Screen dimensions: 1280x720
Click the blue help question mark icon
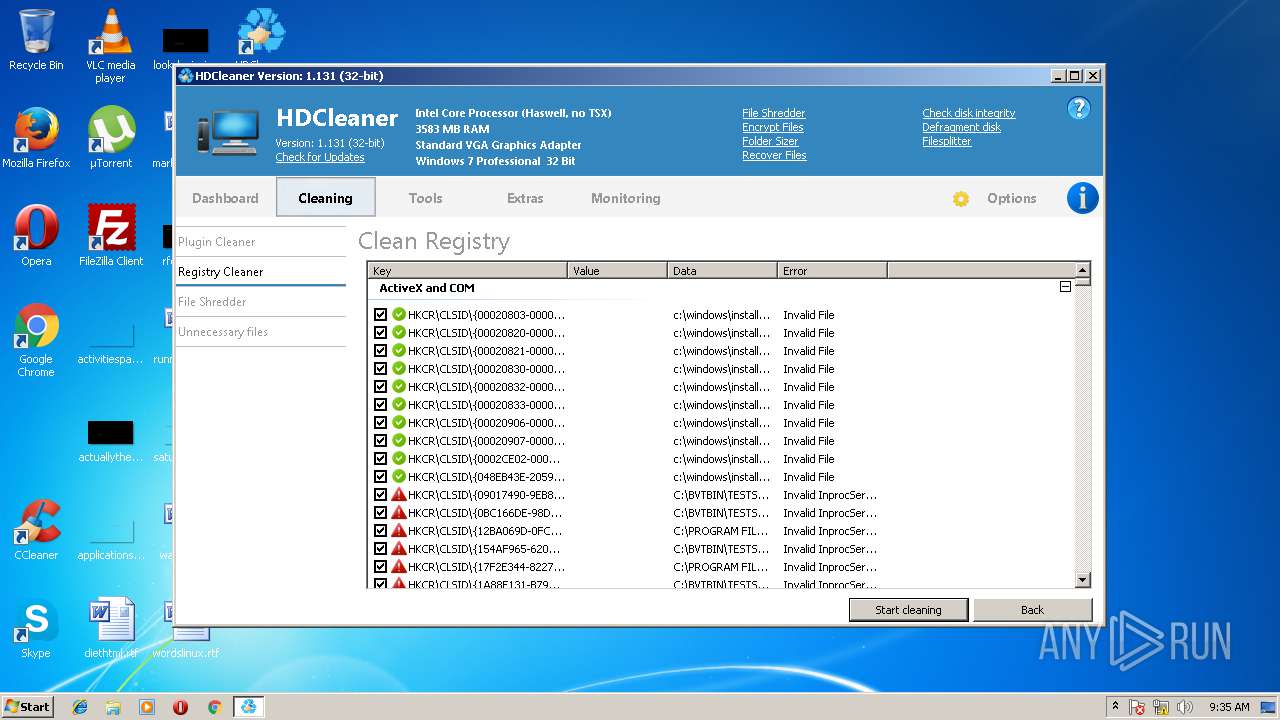[x=1078, y=108]
